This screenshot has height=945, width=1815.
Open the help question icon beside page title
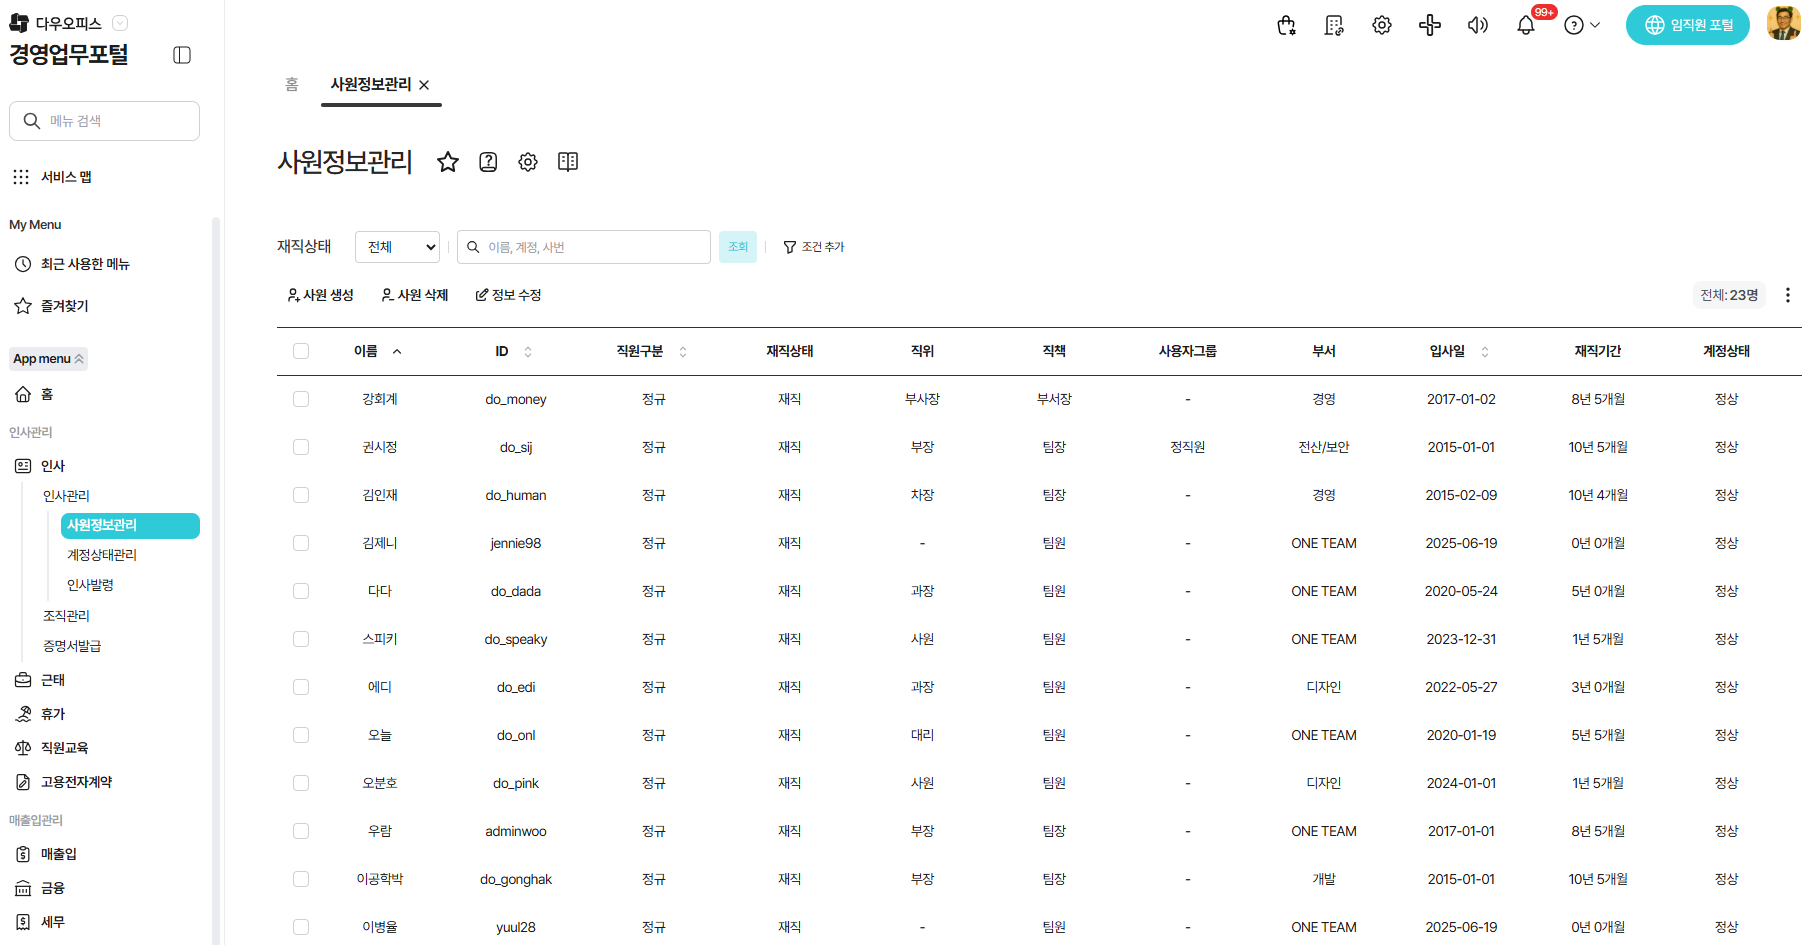[x=488, y=162]
